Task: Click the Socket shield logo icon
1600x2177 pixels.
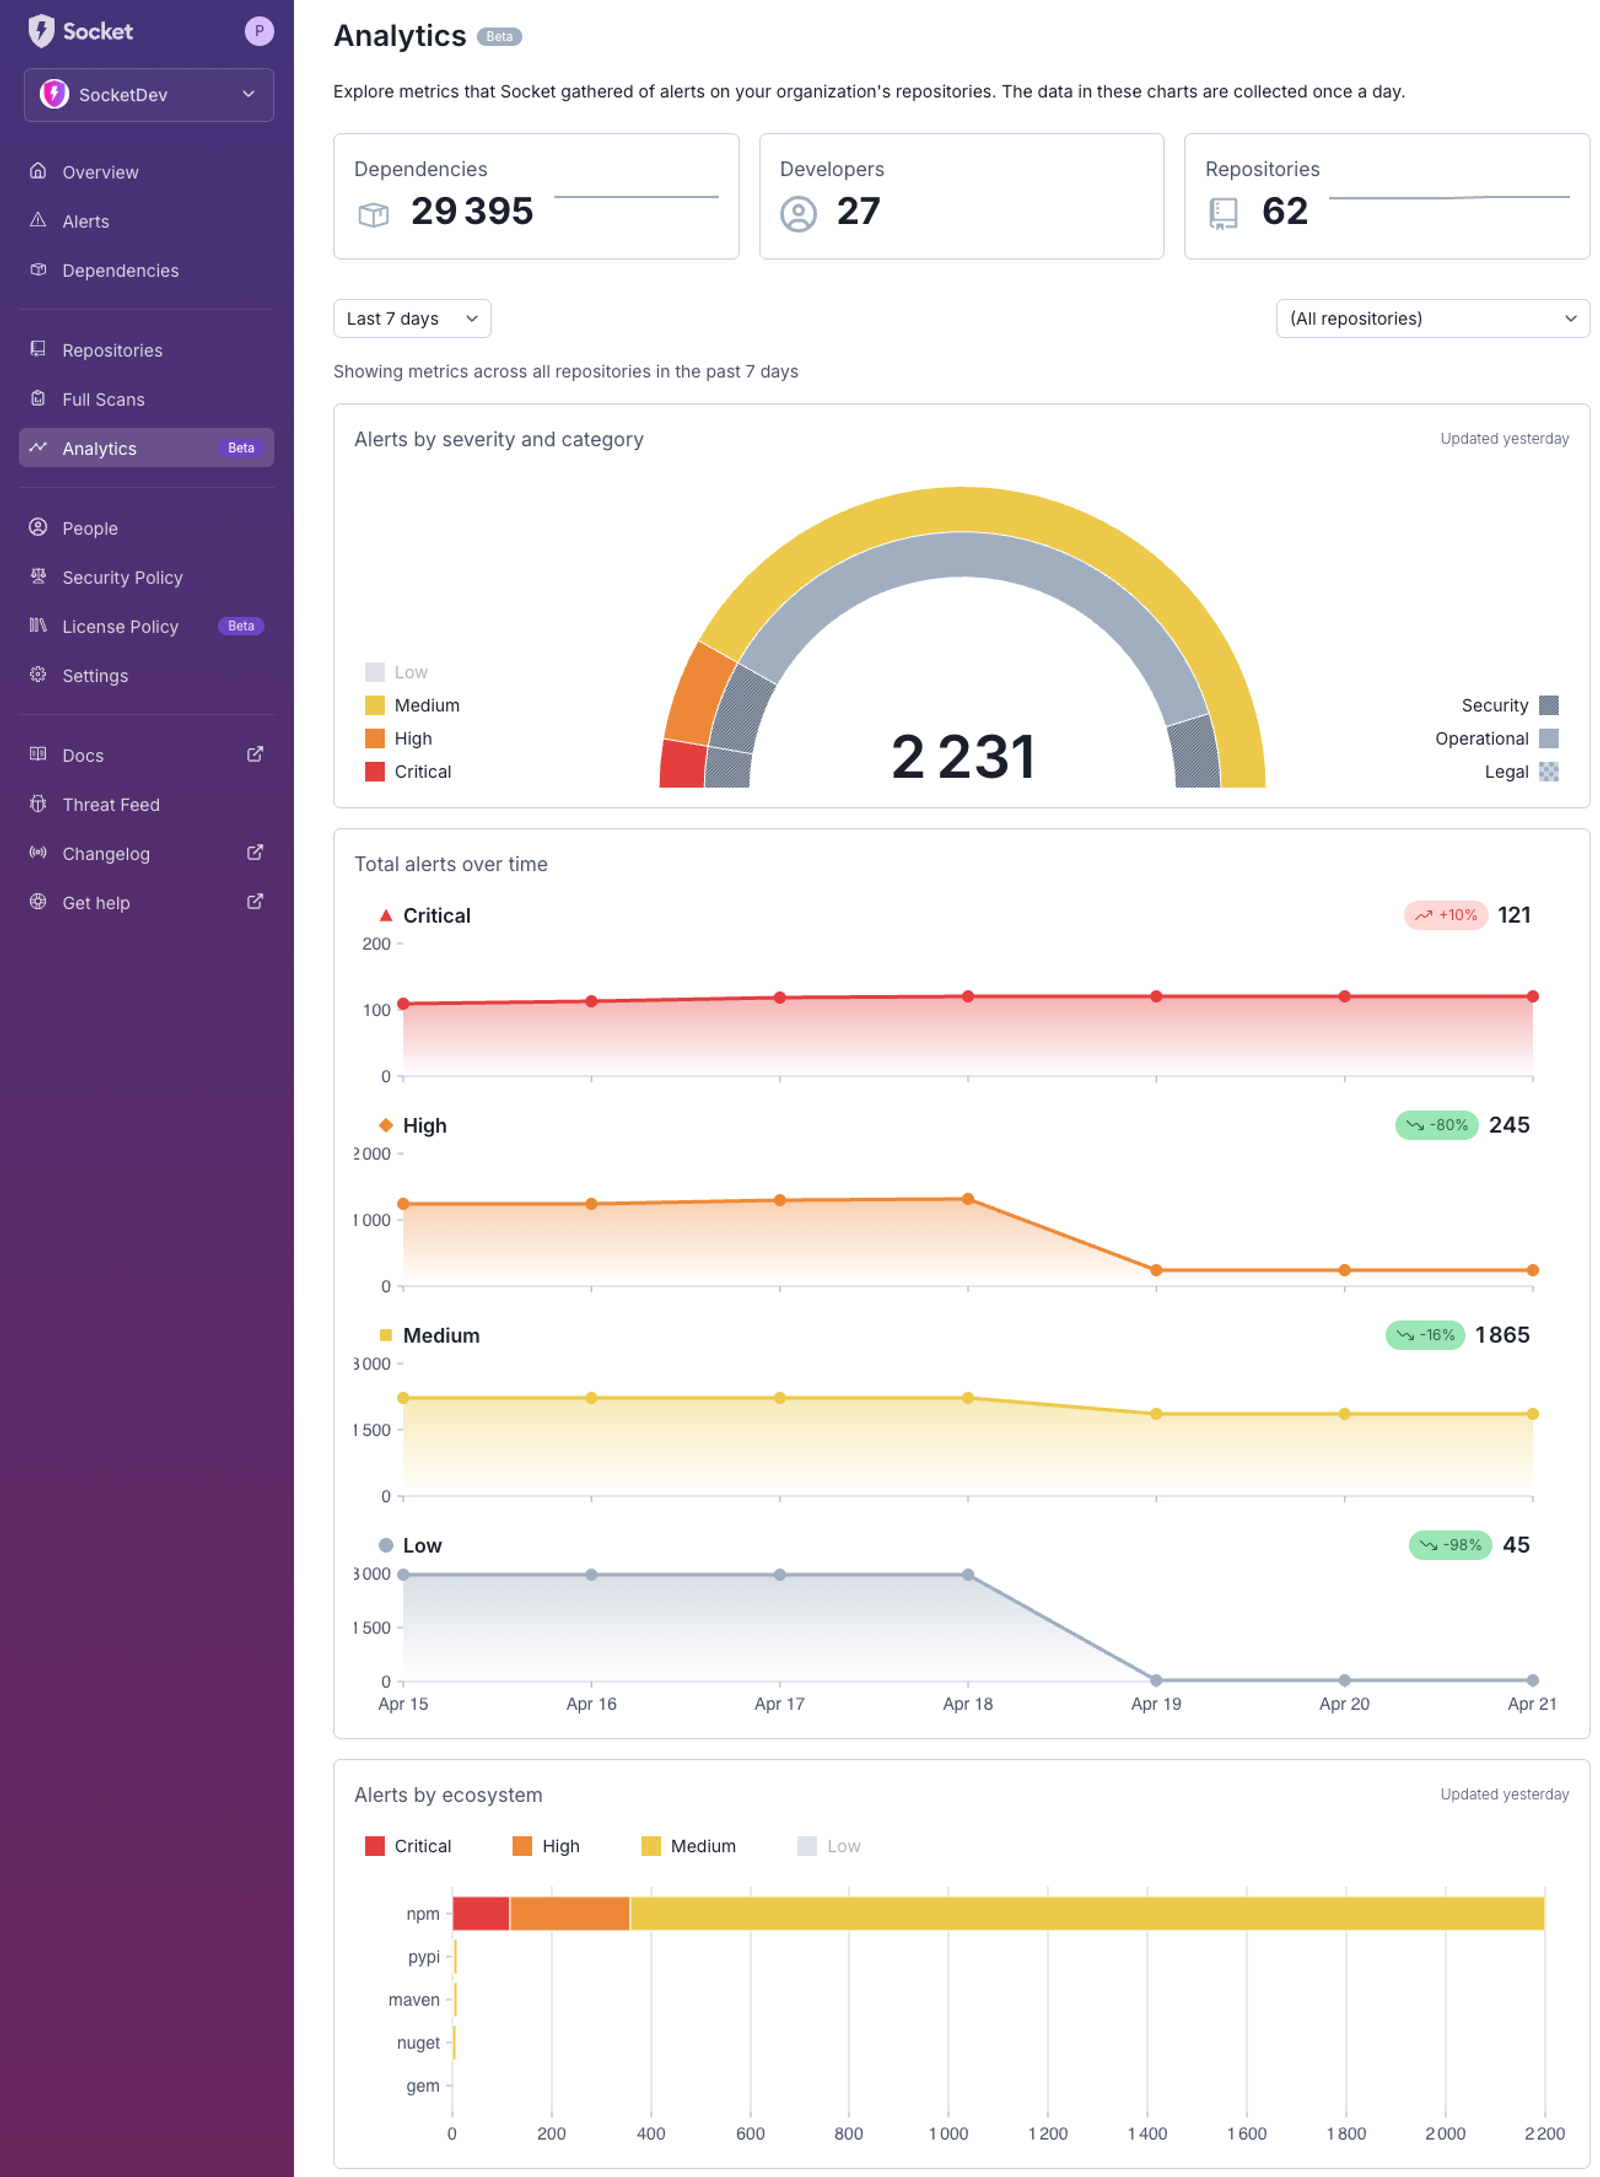Action: pos(41,31)
